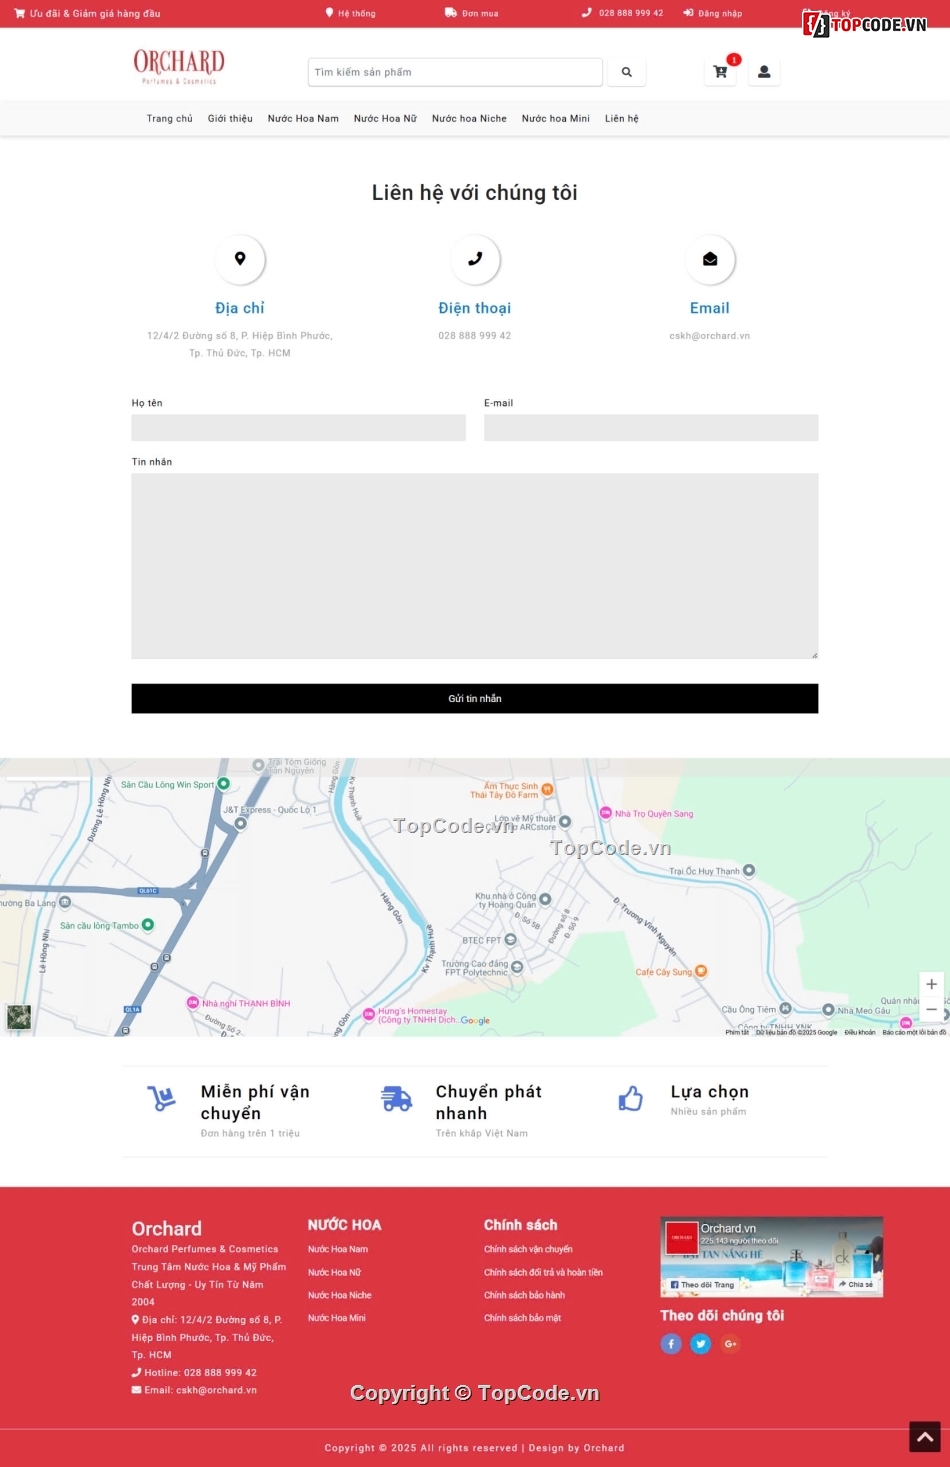Open Đơn mua orders link
This screenshot has height=1467, width=950.
coord(472,13)
